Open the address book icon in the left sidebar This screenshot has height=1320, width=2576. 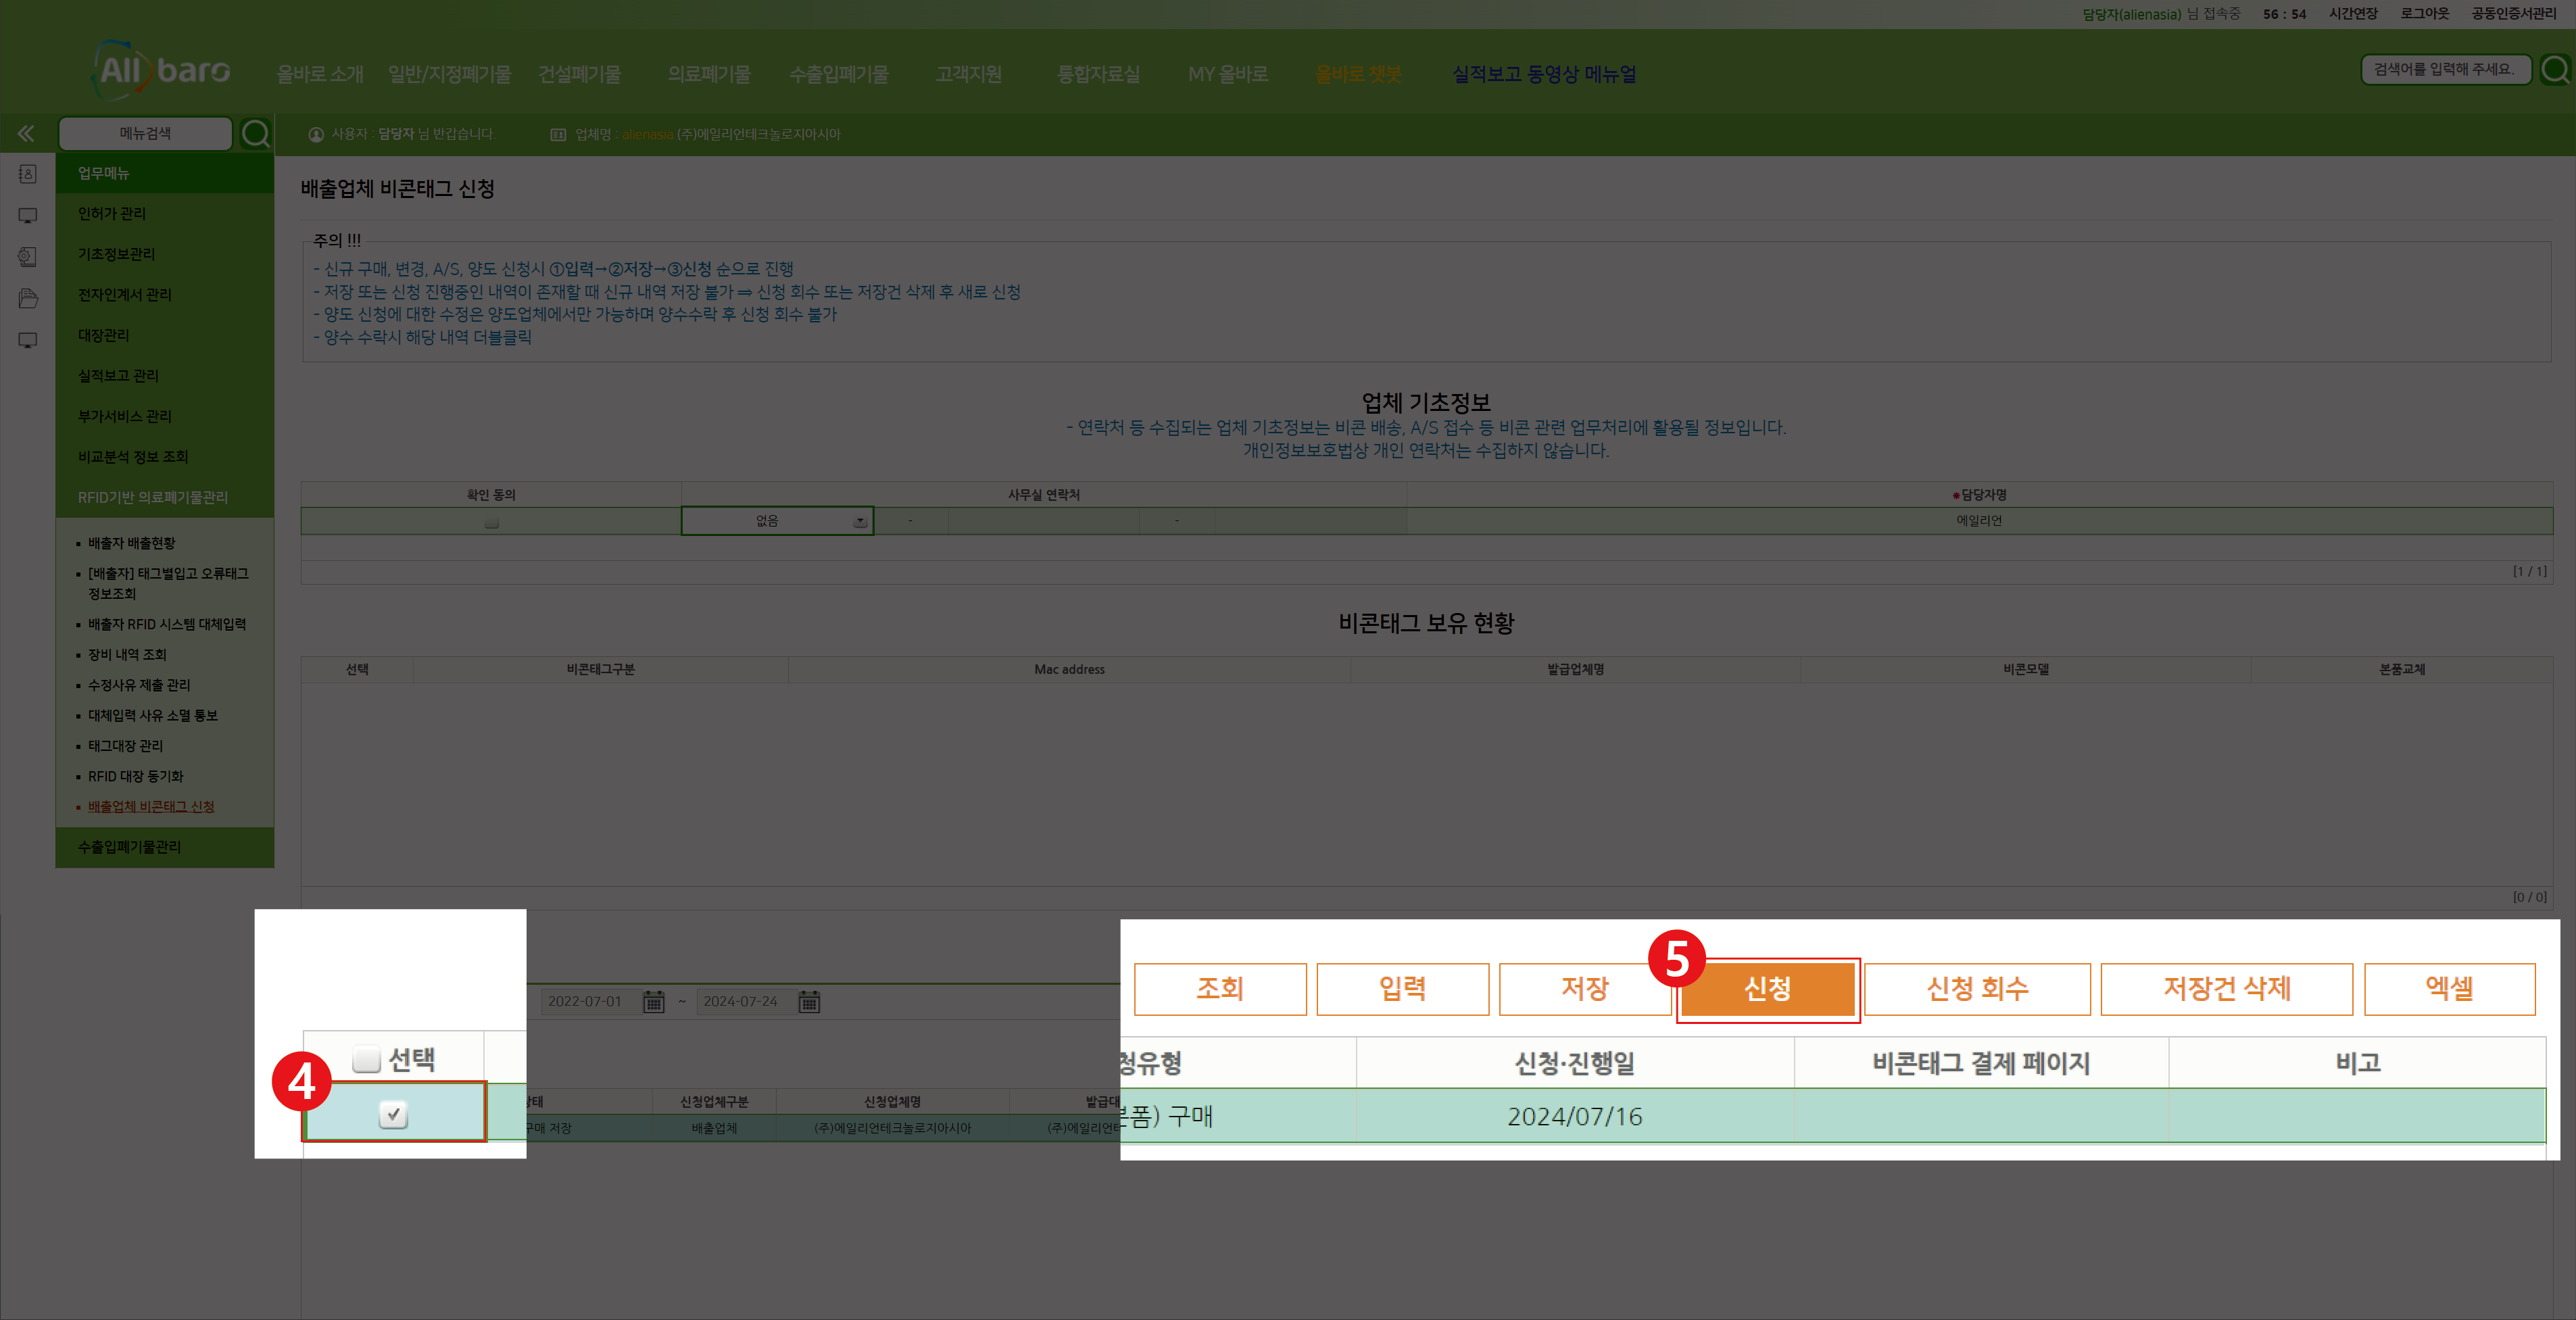pyautogui.click(x=27, y=174)
